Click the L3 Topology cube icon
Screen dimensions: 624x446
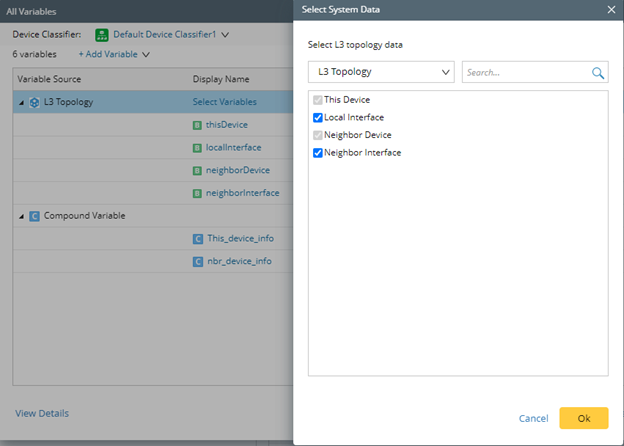(34, 102)
